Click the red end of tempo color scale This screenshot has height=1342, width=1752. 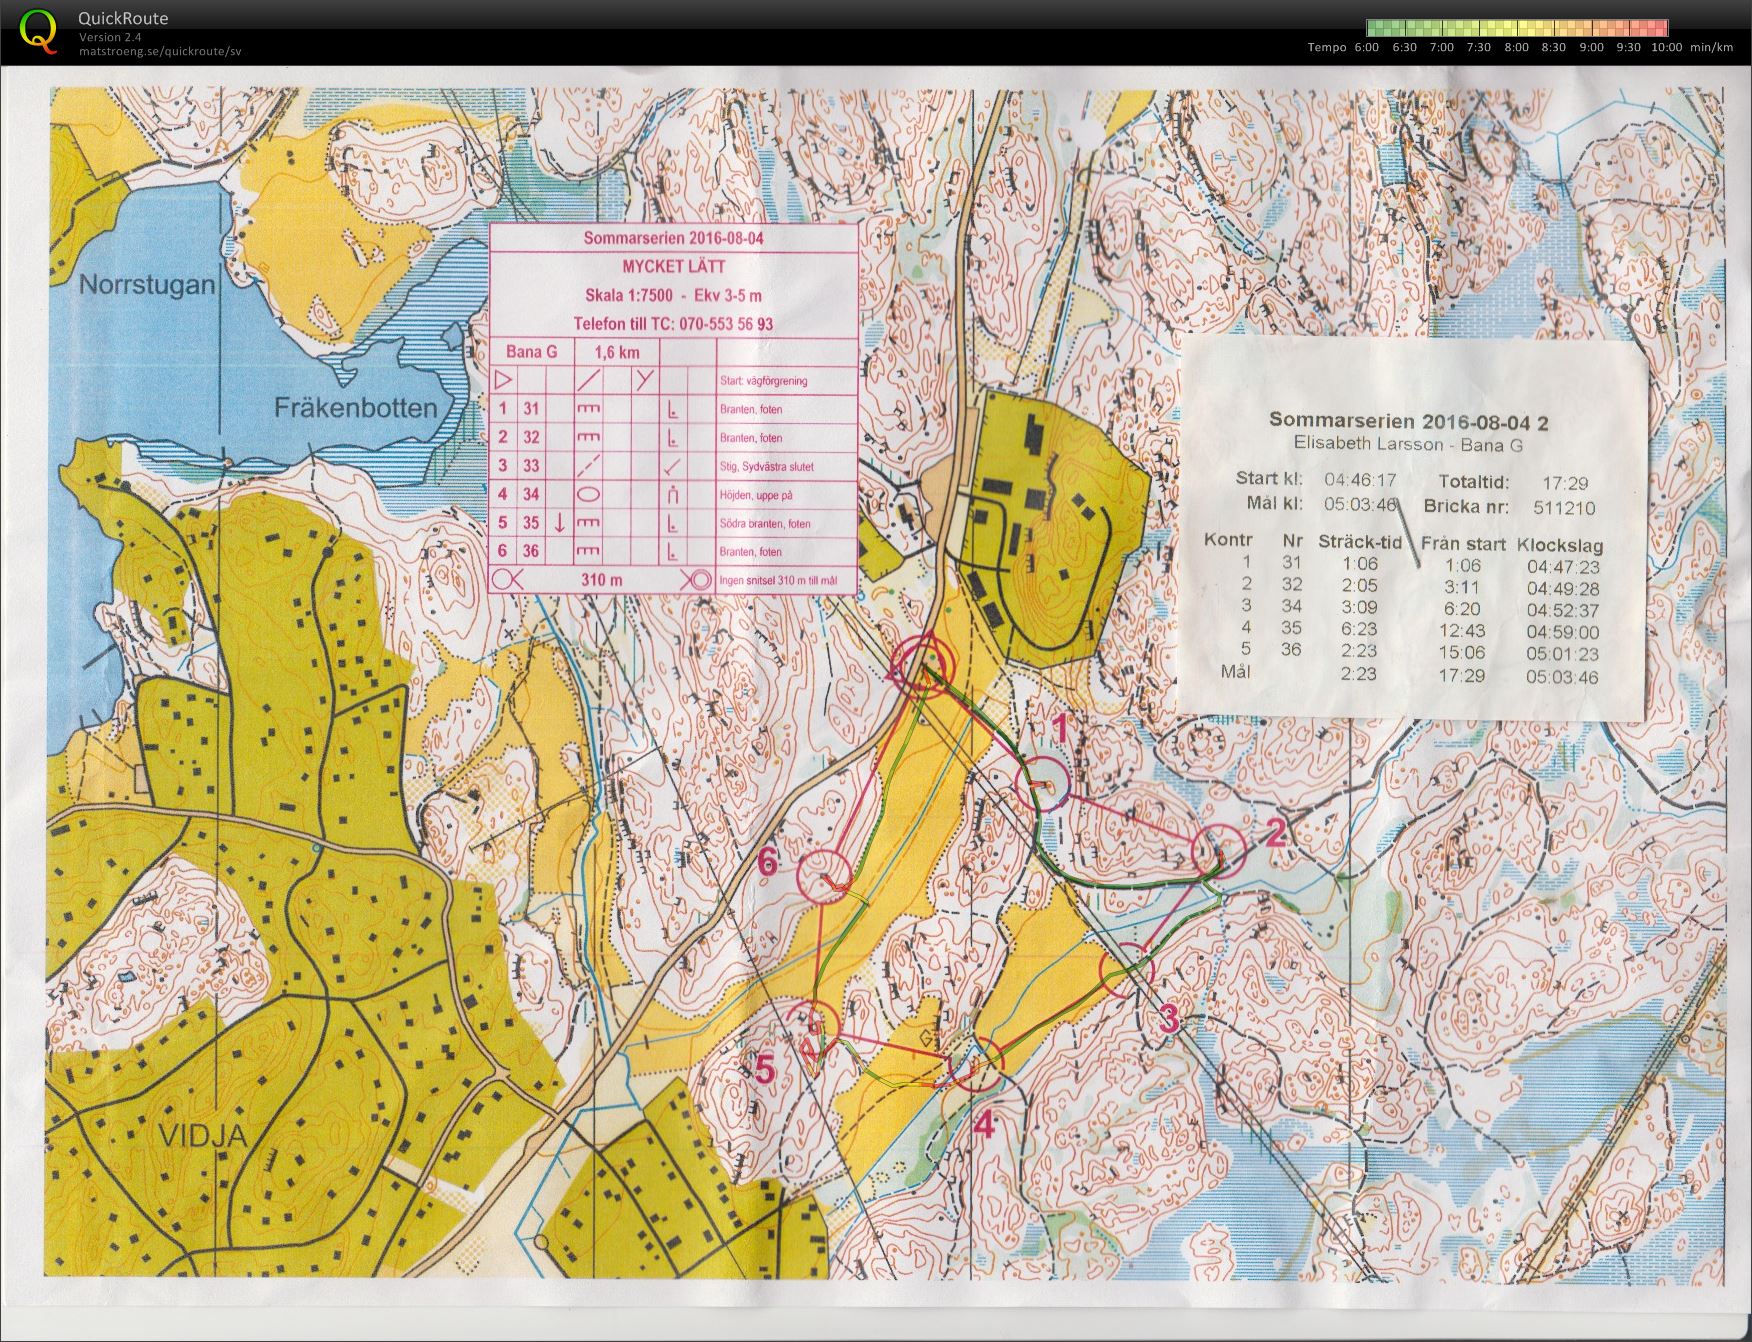1659,28
